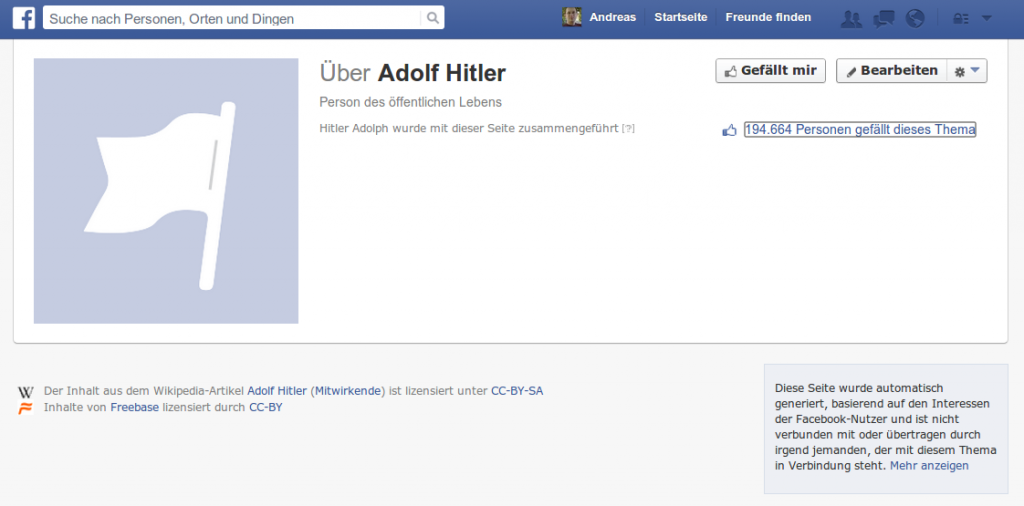Click the Freebase logo icon
Viewport: 1024px width, 506px height.
25,408
